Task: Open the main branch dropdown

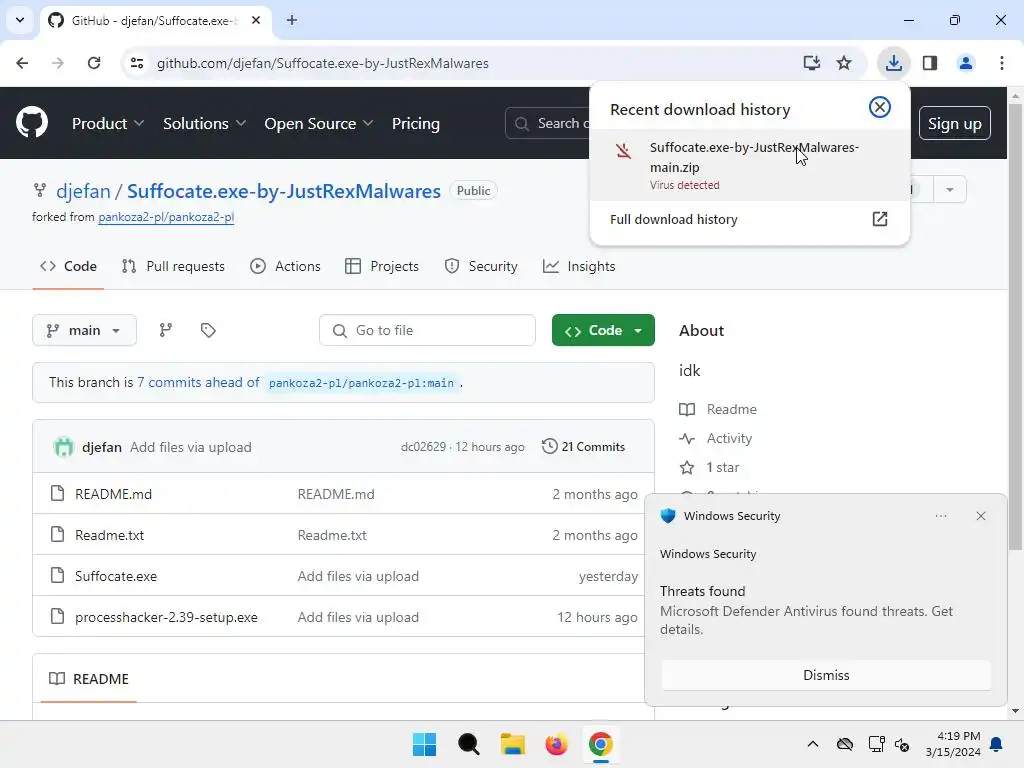Action: coord(84,330)
